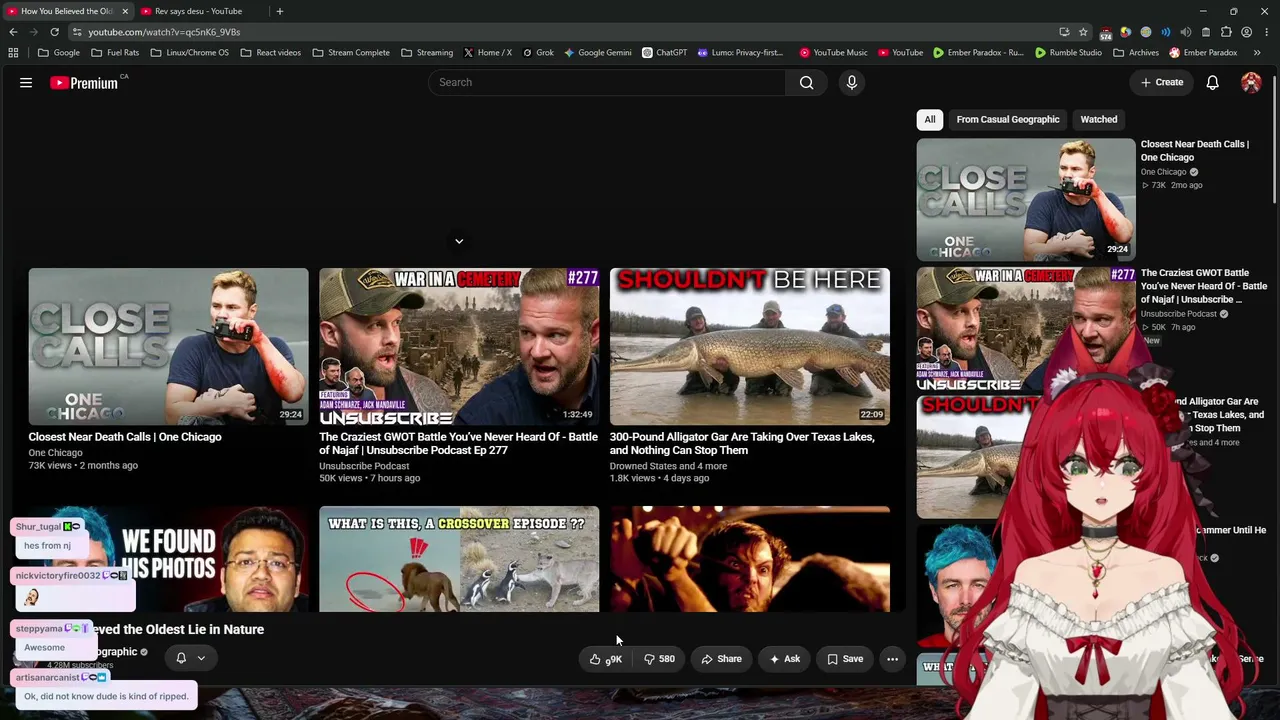The height and width of the screenshot is (720, 1280).
Task: Open sidebar 'Closest Near Death Calls' title
Action: pos(1195,151)
